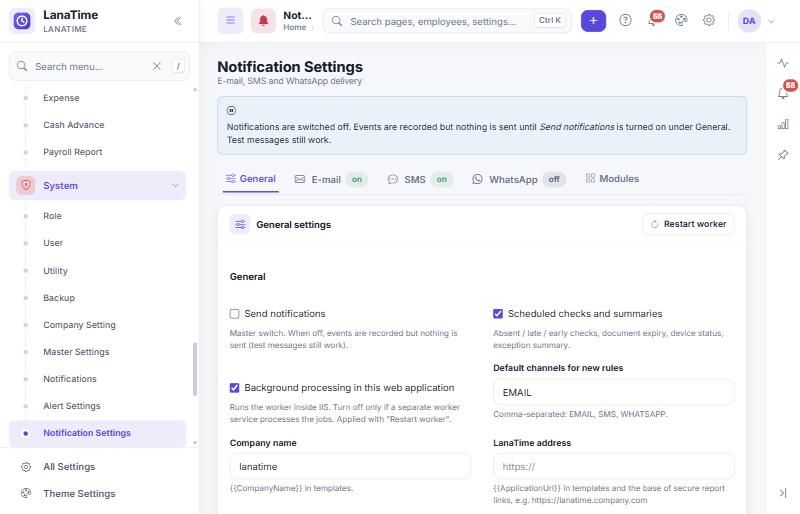The image size is (800, 514).
Task: Uncheck Background processing in this web application
Action: (234, 388)
